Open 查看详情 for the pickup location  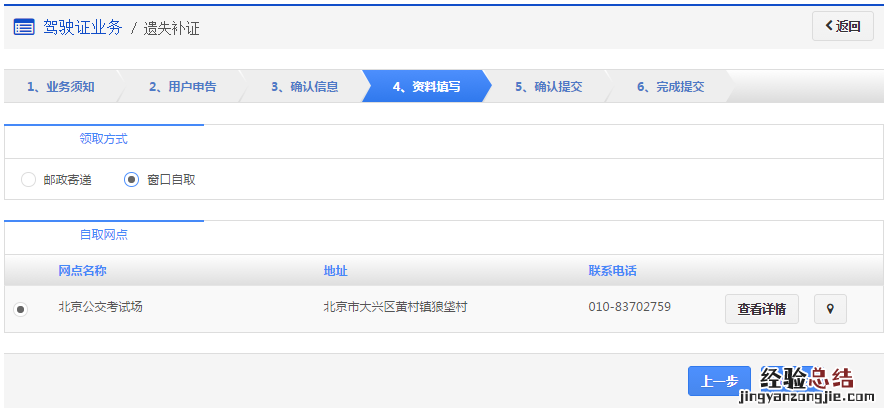pyautogui.click(x=761, y=309)
